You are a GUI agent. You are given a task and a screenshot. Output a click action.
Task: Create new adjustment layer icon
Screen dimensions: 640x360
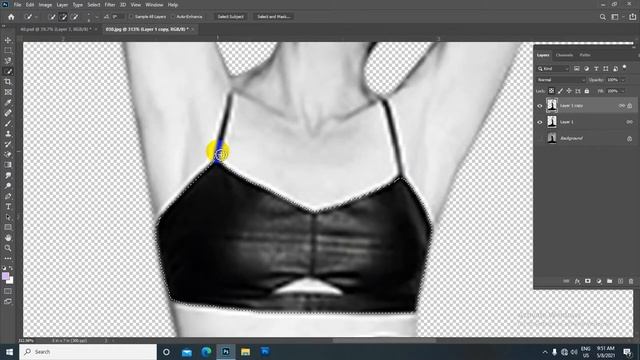coord(599,281)
